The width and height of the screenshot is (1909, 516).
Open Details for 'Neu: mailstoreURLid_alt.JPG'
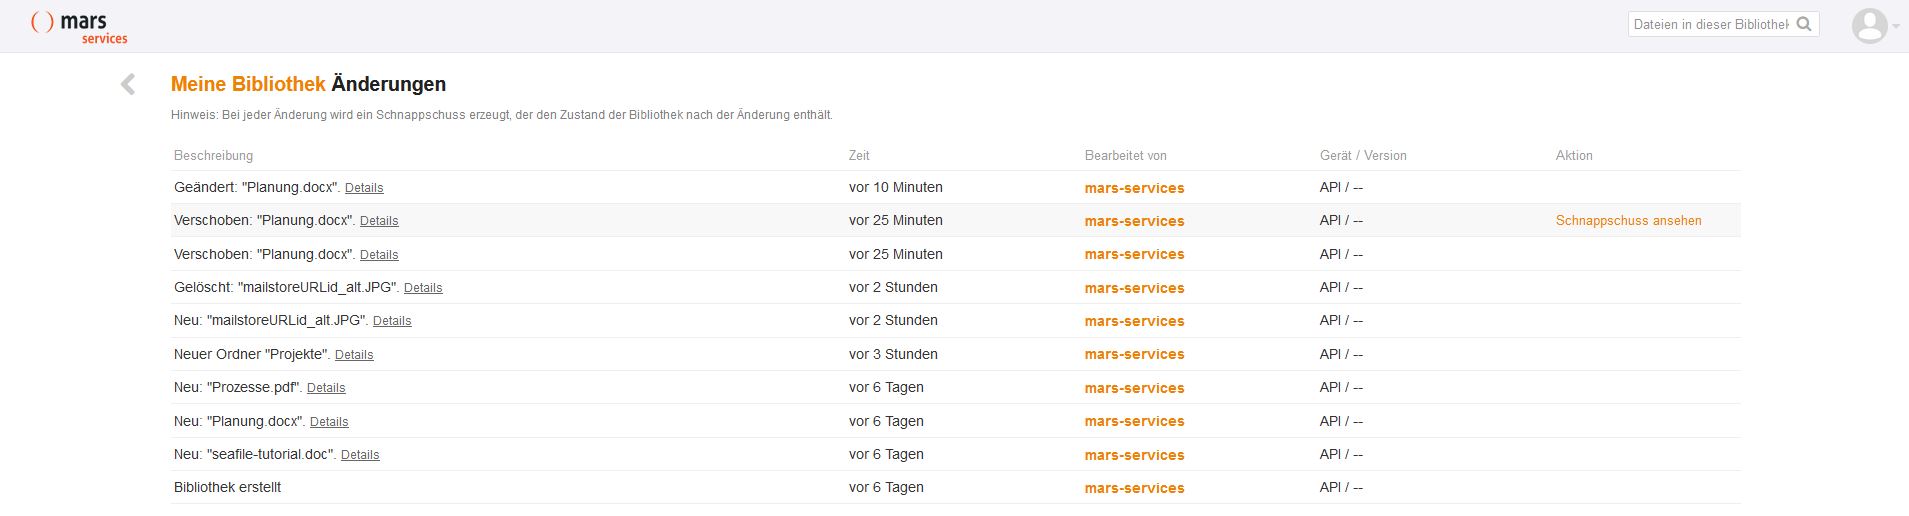pyautogui.click(x=392, y=321)
